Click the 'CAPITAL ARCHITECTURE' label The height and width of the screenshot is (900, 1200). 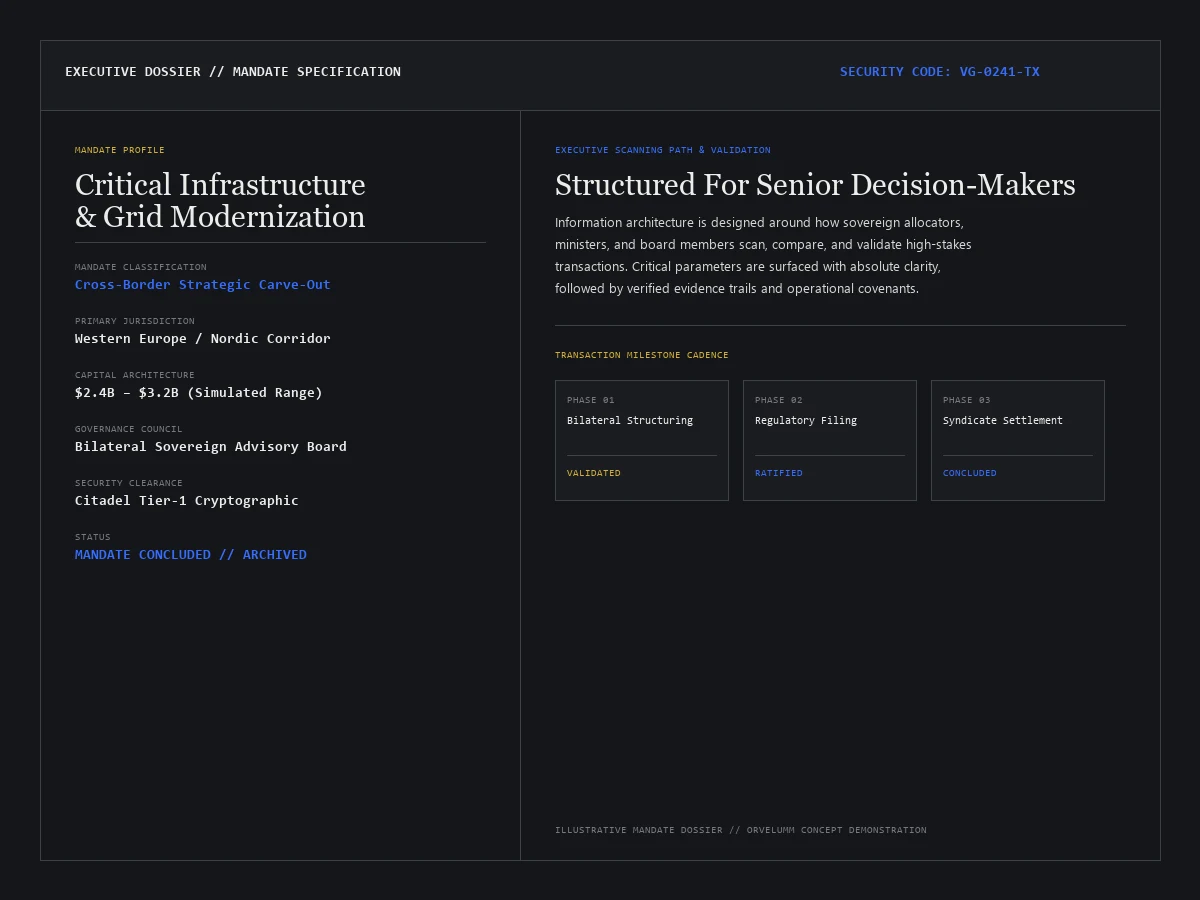(135, 375)
